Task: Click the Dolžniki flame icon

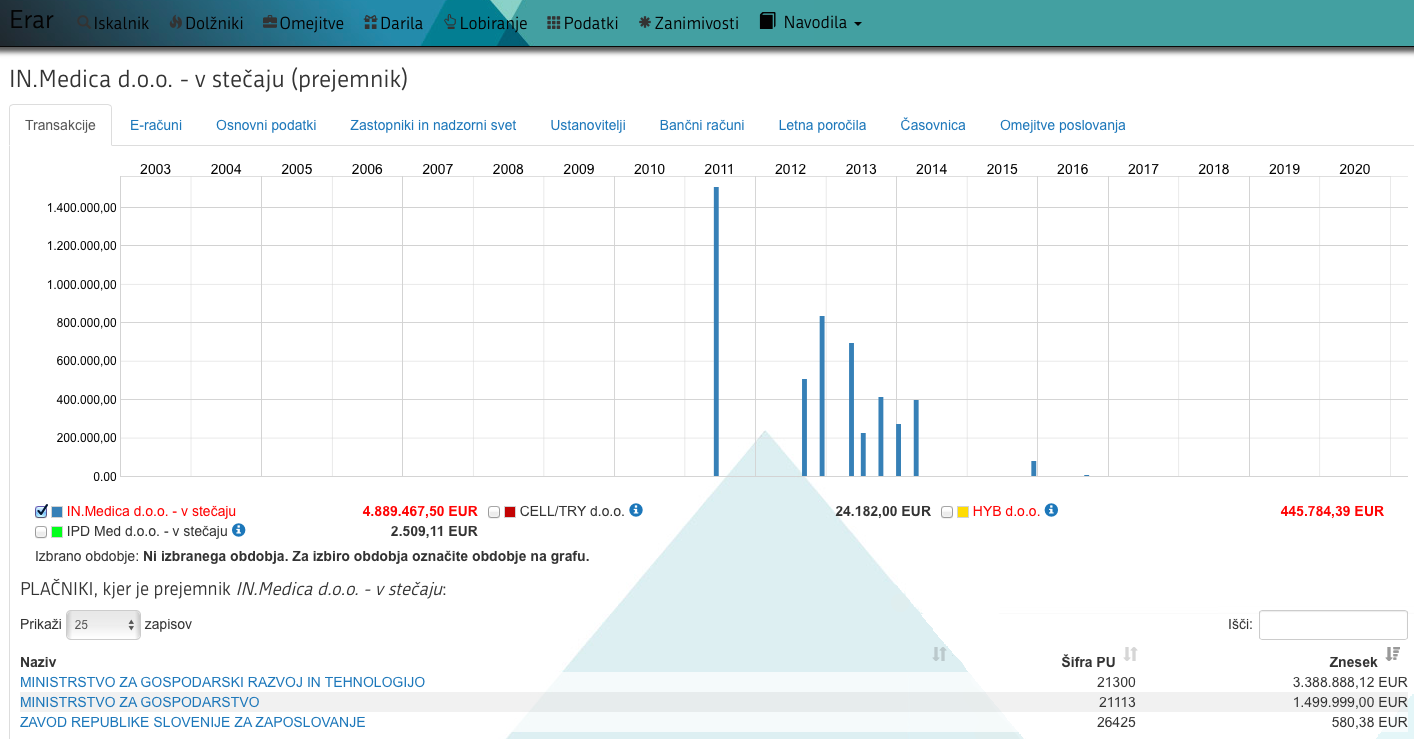Action: pyautogui.click(x=175, y=23)
